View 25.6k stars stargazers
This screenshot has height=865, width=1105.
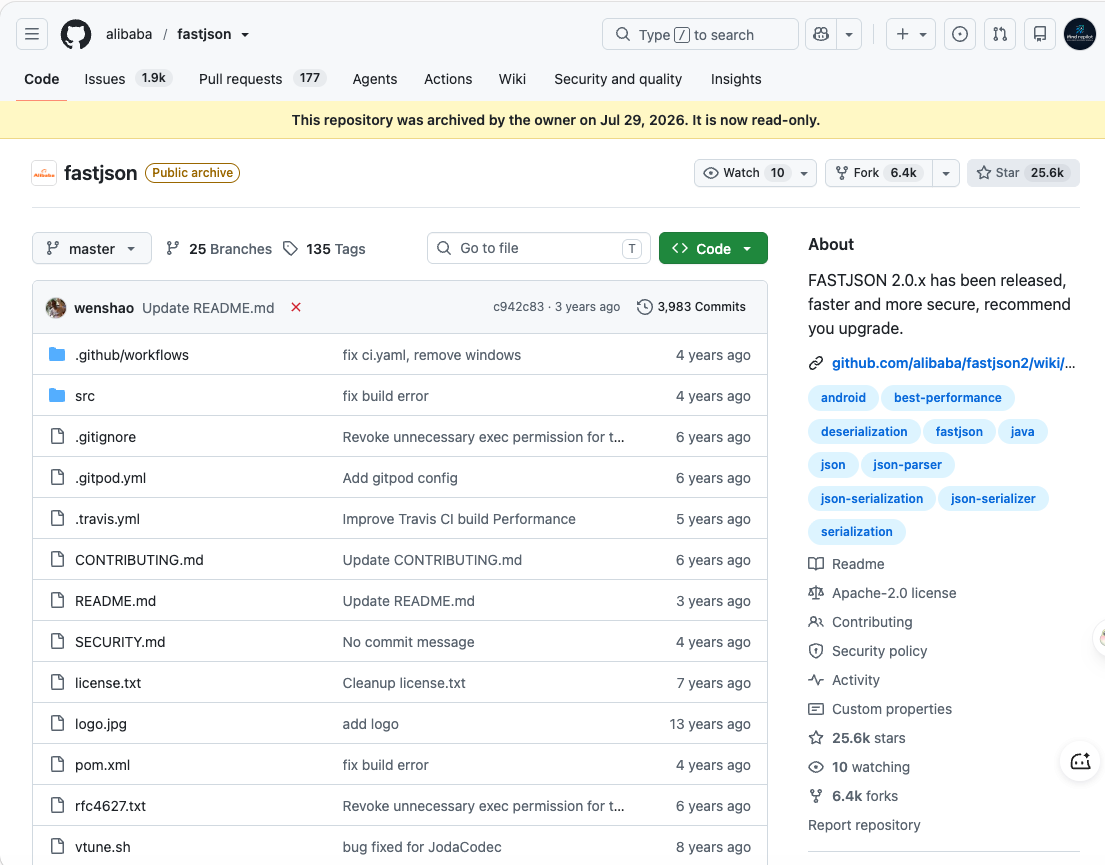pos(857,738)
